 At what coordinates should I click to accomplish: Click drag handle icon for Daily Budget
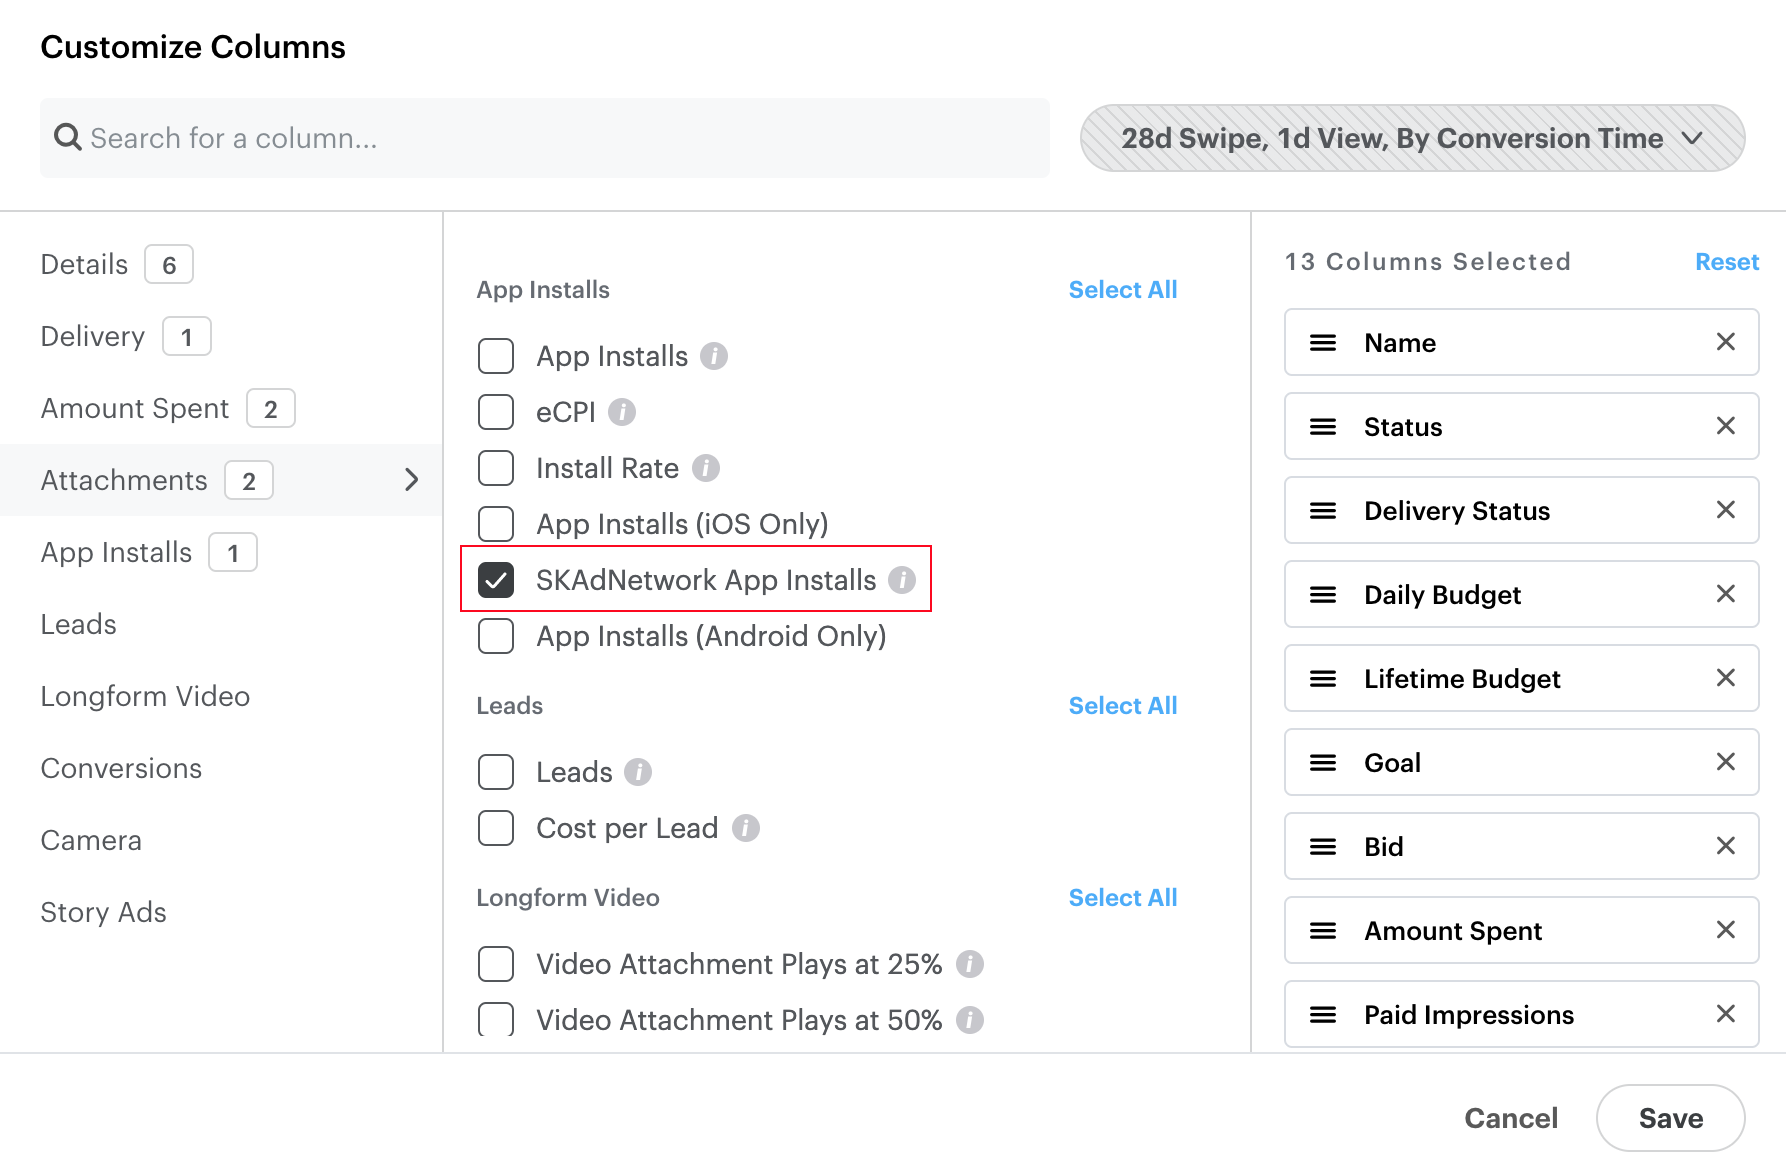[1323, 595]
